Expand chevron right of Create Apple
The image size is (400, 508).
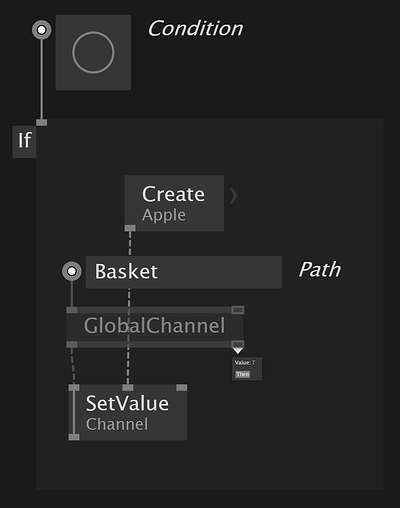point(234,196)
